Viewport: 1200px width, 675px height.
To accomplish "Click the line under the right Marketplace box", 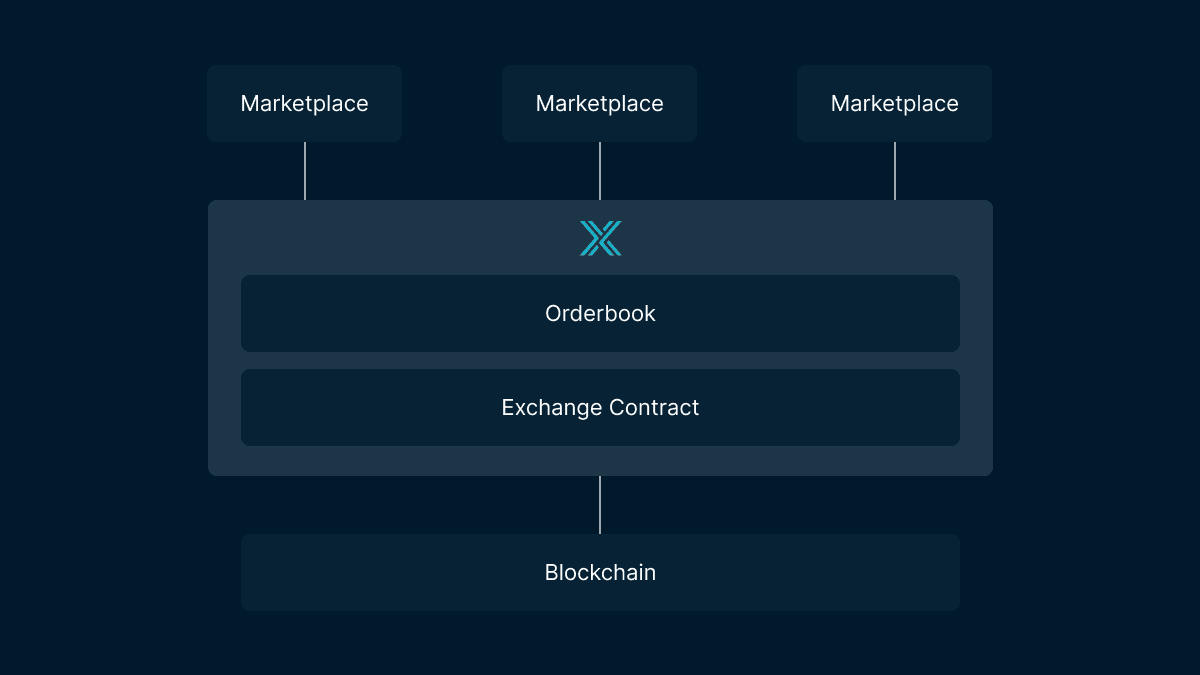I will coord(895,171).
